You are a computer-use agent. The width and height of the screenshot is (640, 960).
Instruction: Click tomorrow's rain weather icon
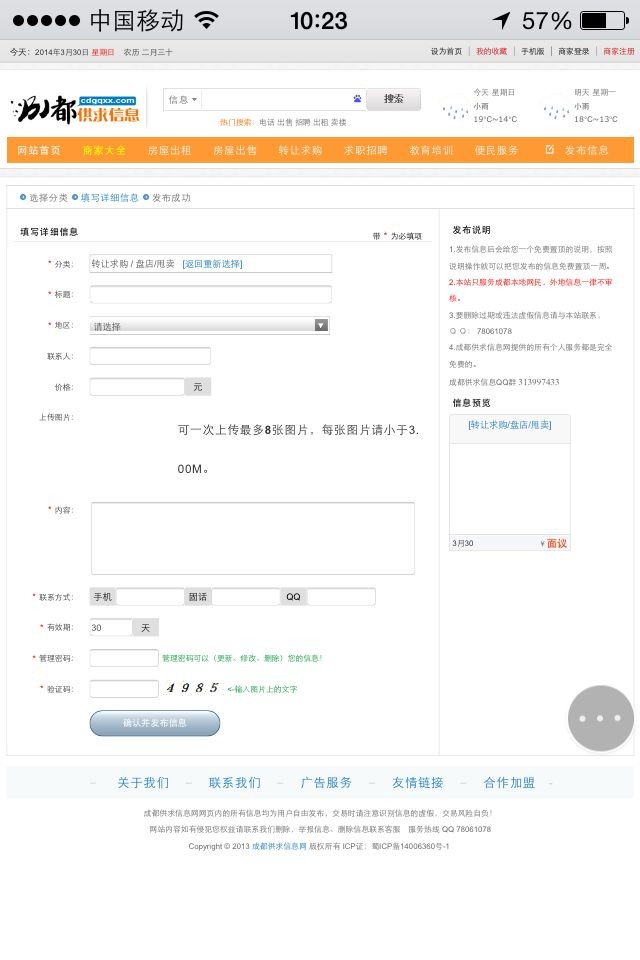[556, 108]
